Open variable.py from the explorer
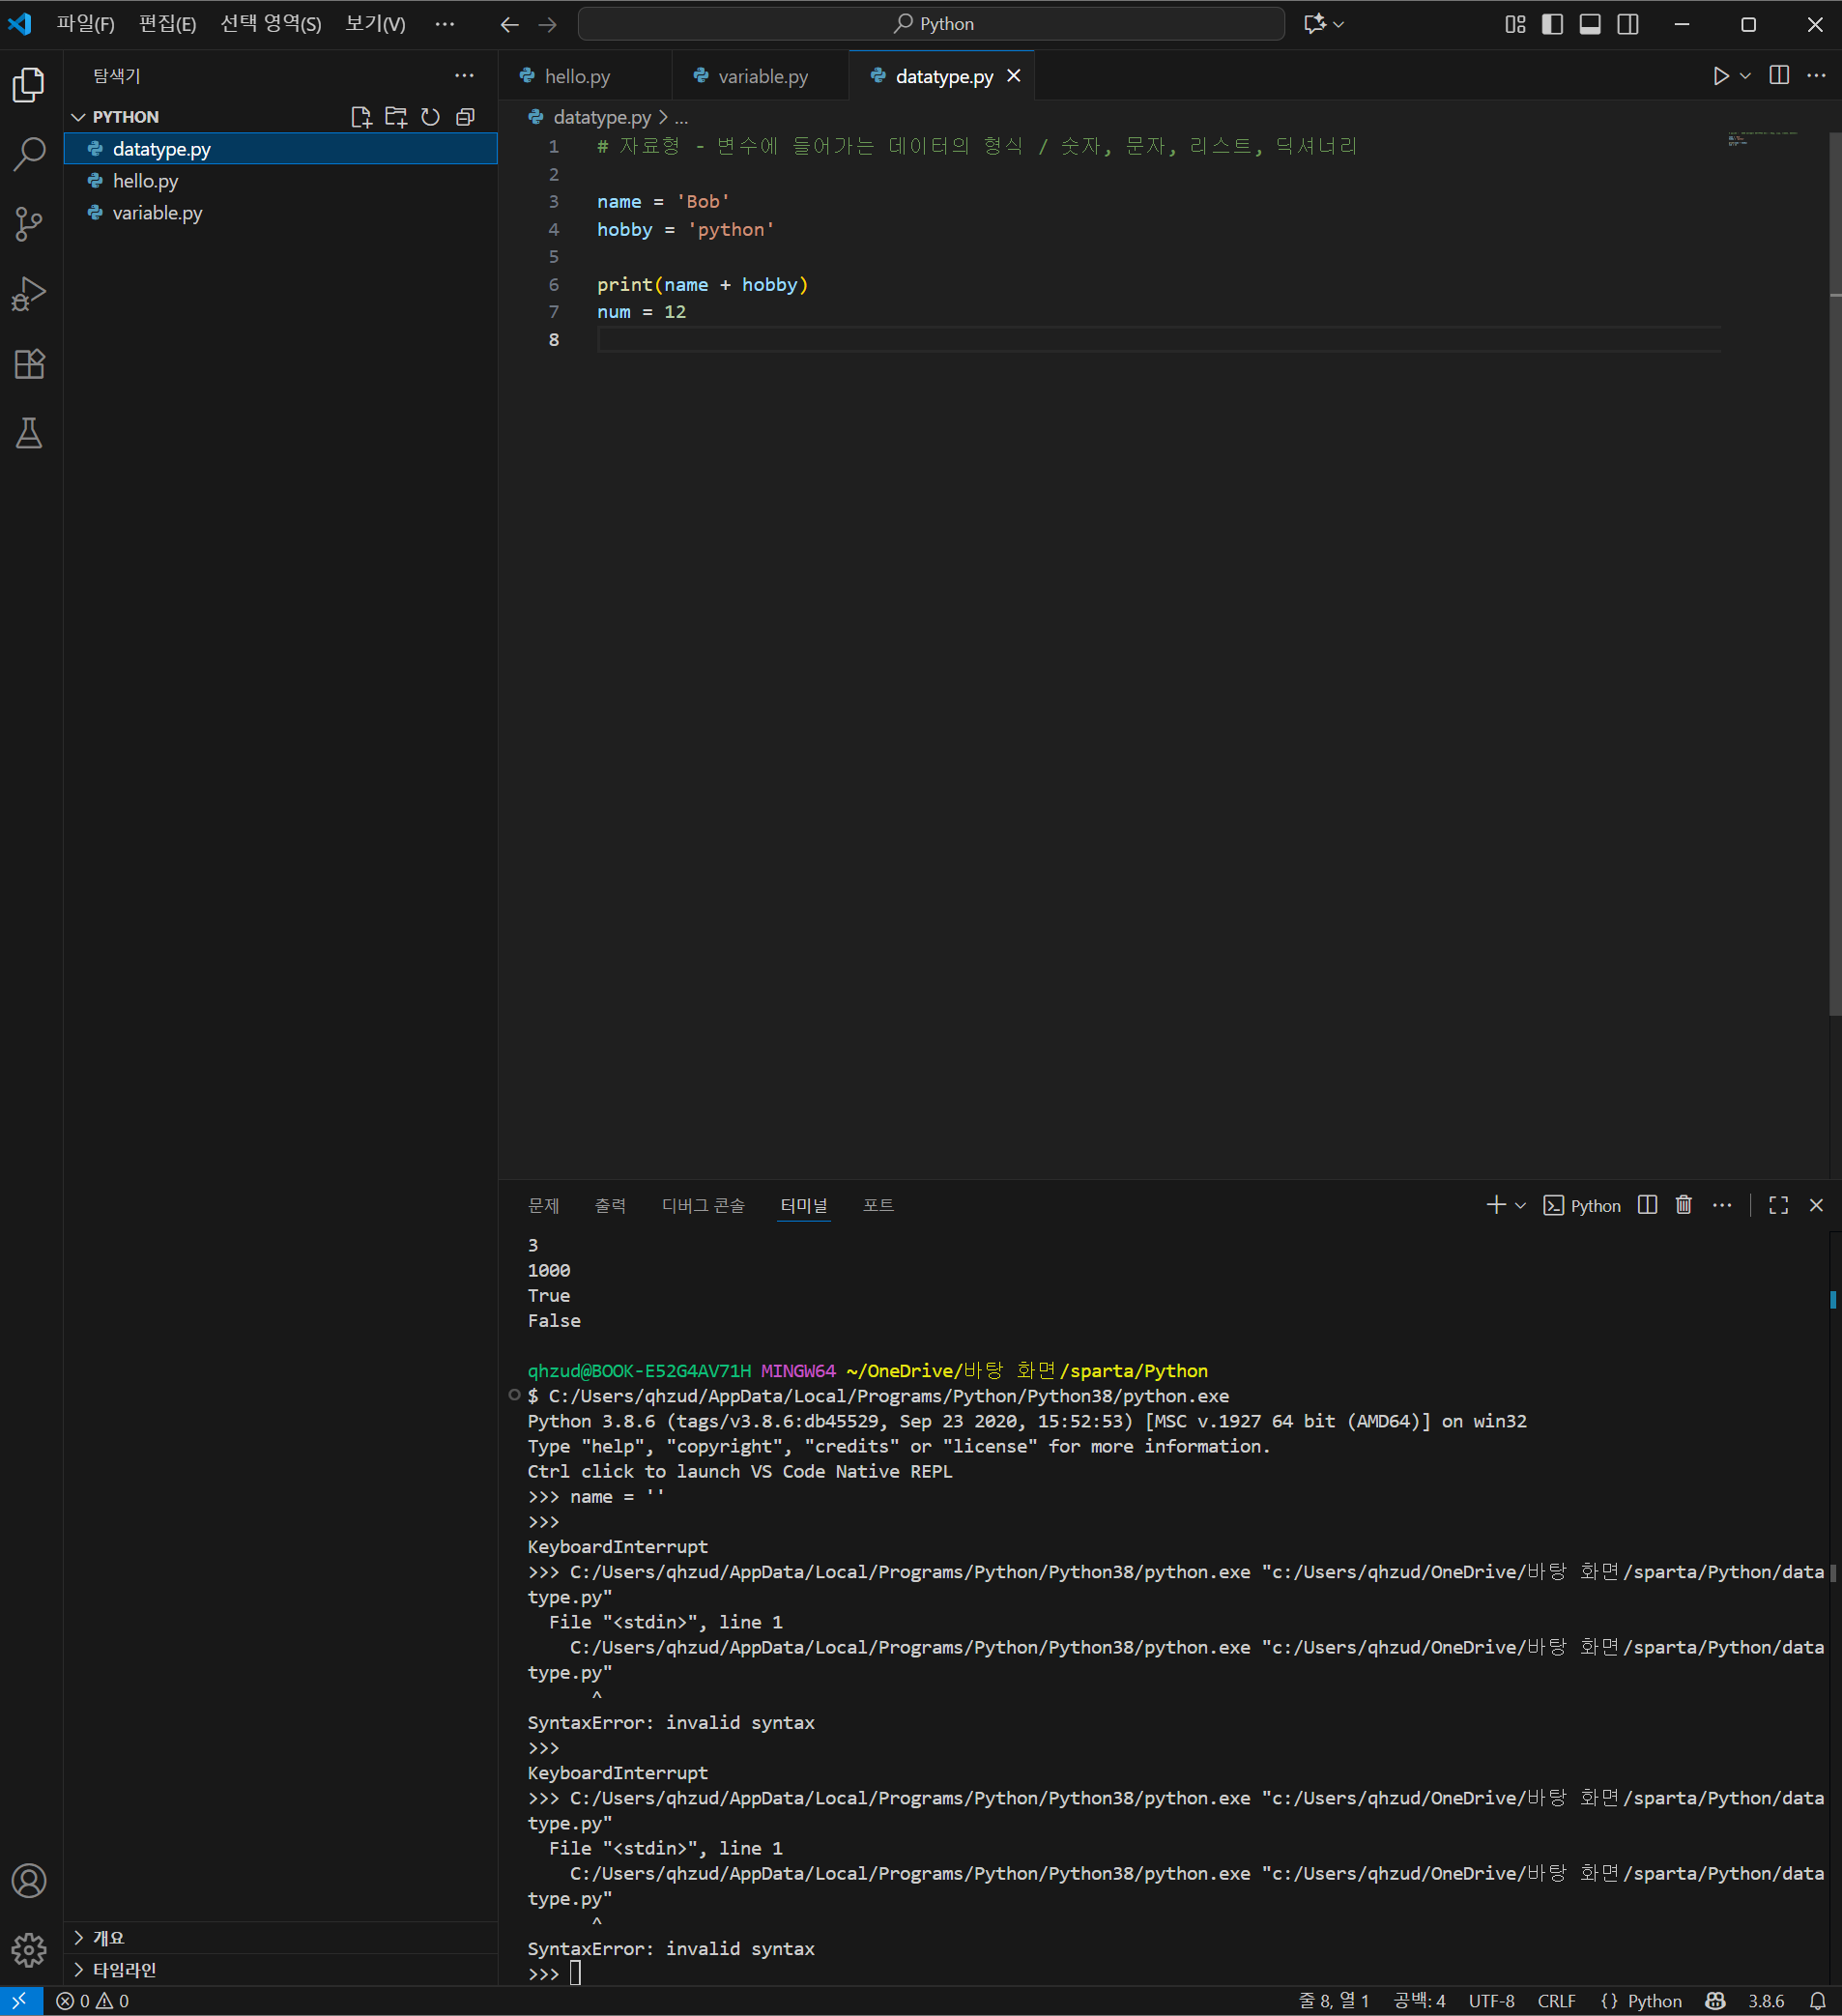1842x2016 pixels. [x=281, y=213]
